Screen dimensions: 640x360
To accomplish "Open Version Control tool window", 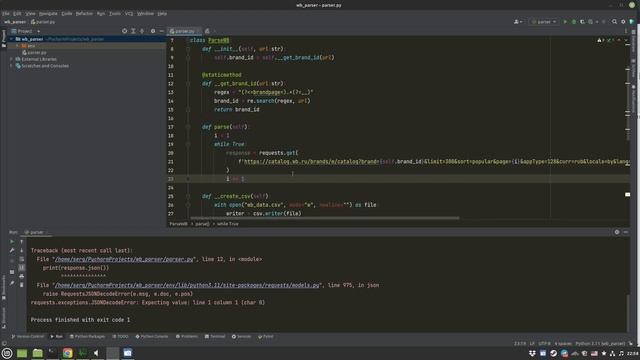I will [x=27, y=337].
